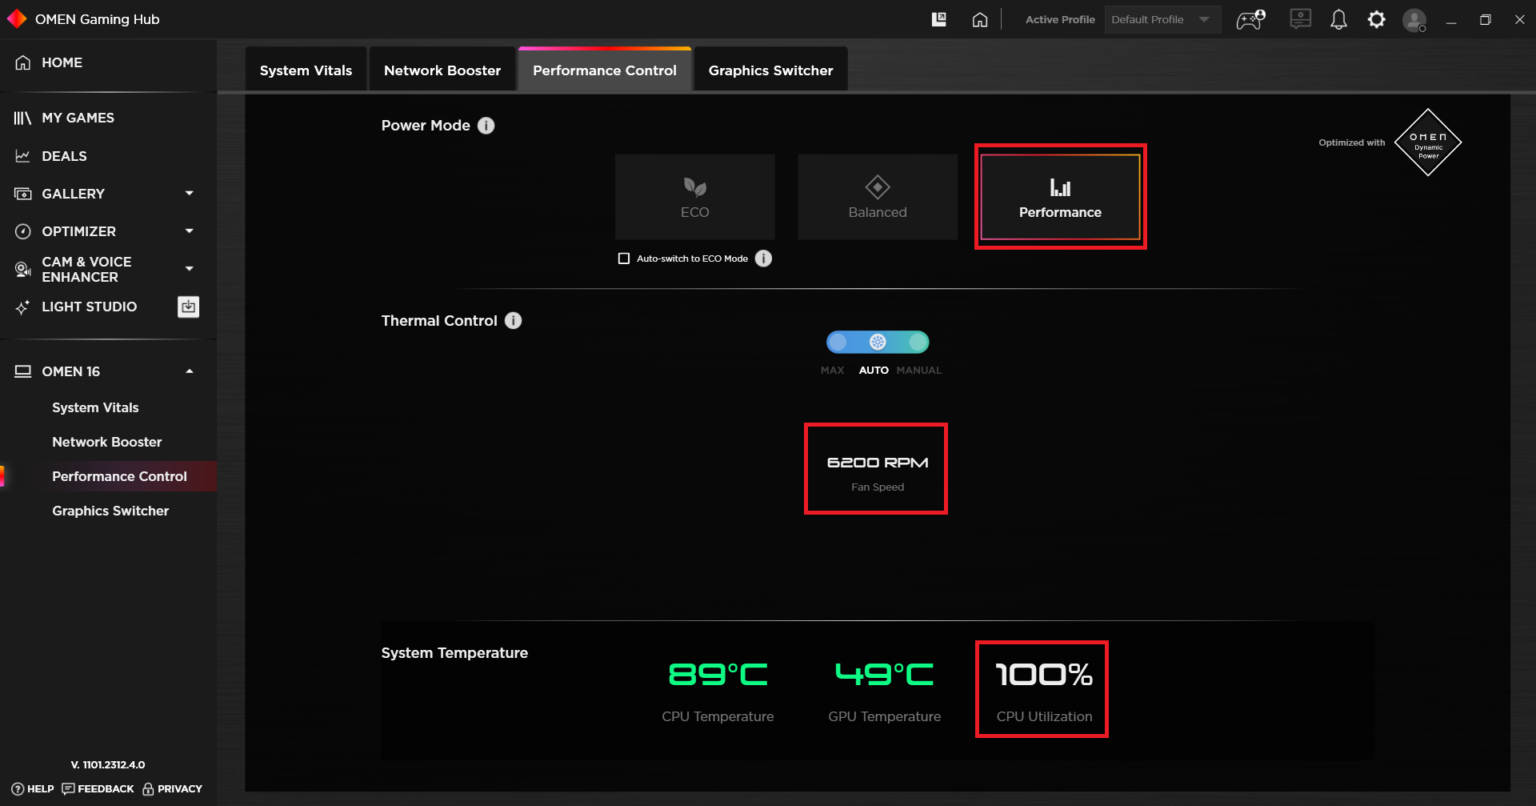Show Power Mode info tooltip icon

coord(486,126)
